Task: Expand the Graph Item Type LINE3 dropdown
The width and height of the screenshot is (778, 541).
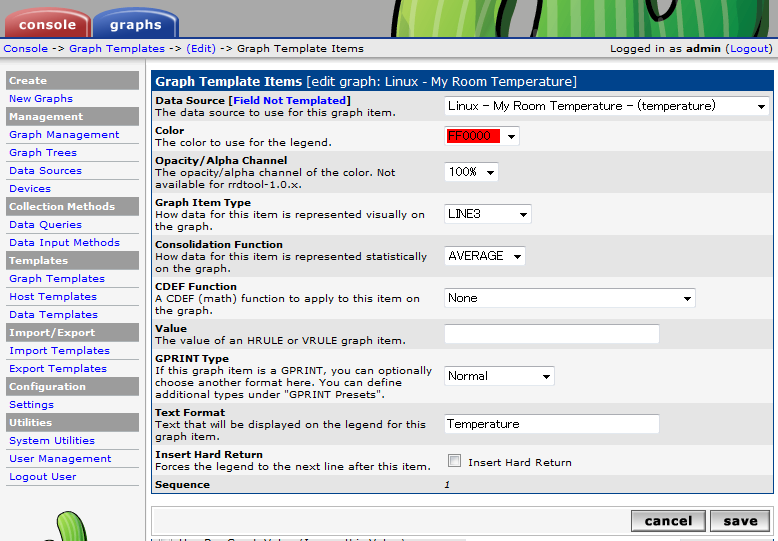Action: tap(487, 214)
